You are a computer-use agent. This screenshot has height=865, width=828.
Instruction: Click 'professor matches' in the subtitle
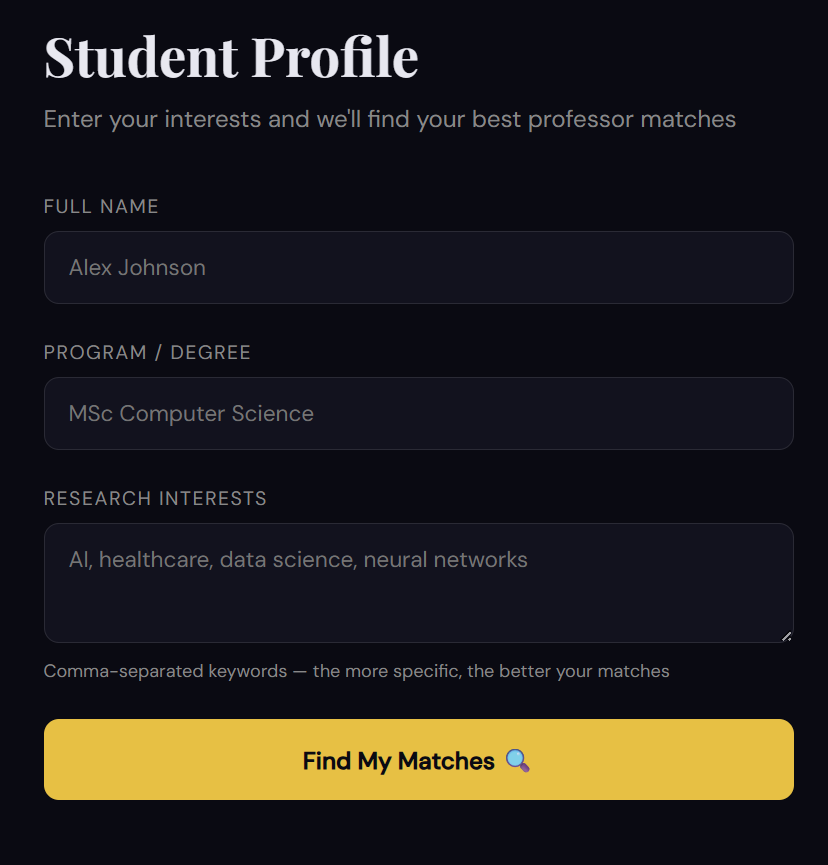pos(632,120)
